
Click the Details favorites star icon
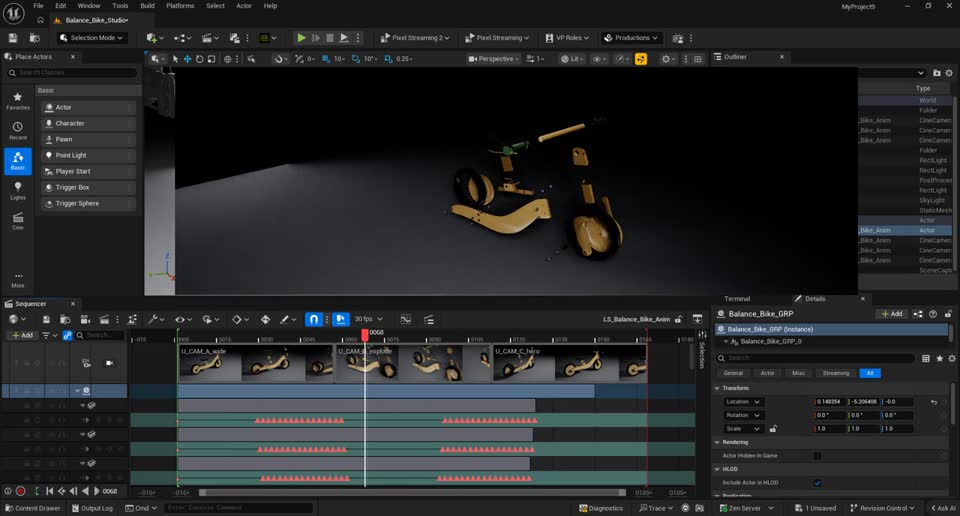(x=939, y=358)
